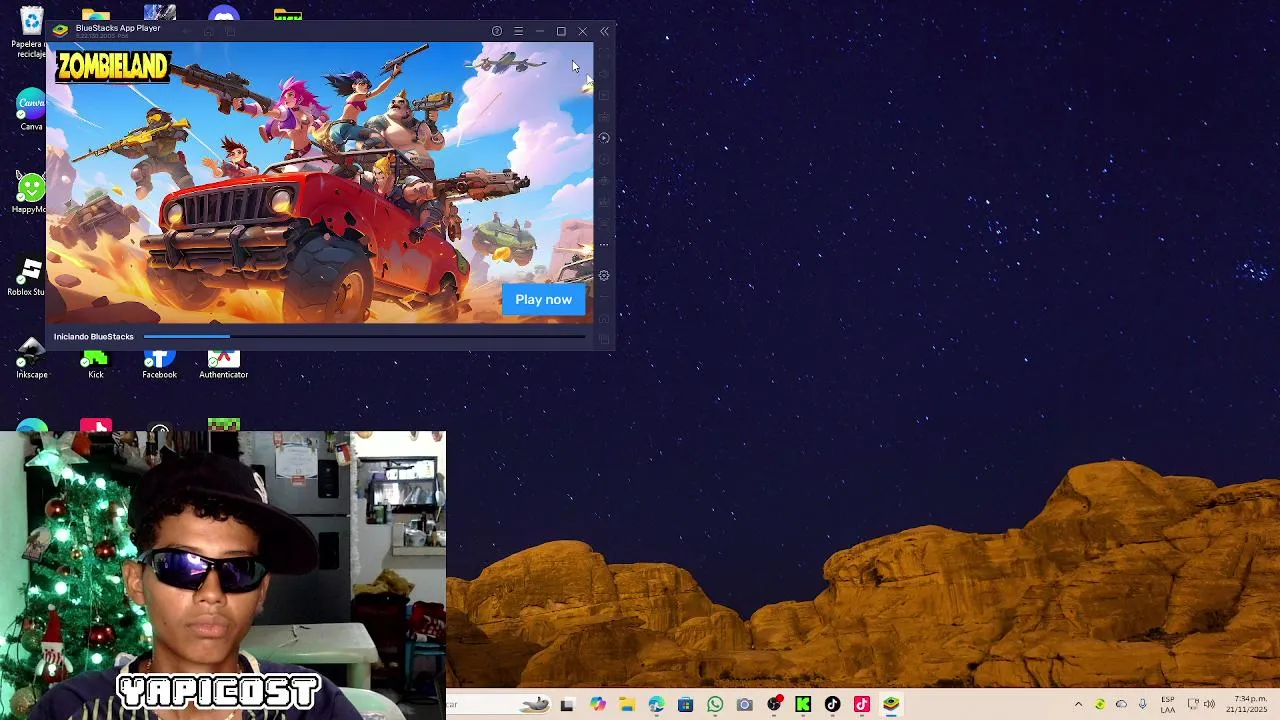This screenshot has width=1280, height=720.
Task: Expand the hidden system tray icons chevron
Action: point(1078,705)
